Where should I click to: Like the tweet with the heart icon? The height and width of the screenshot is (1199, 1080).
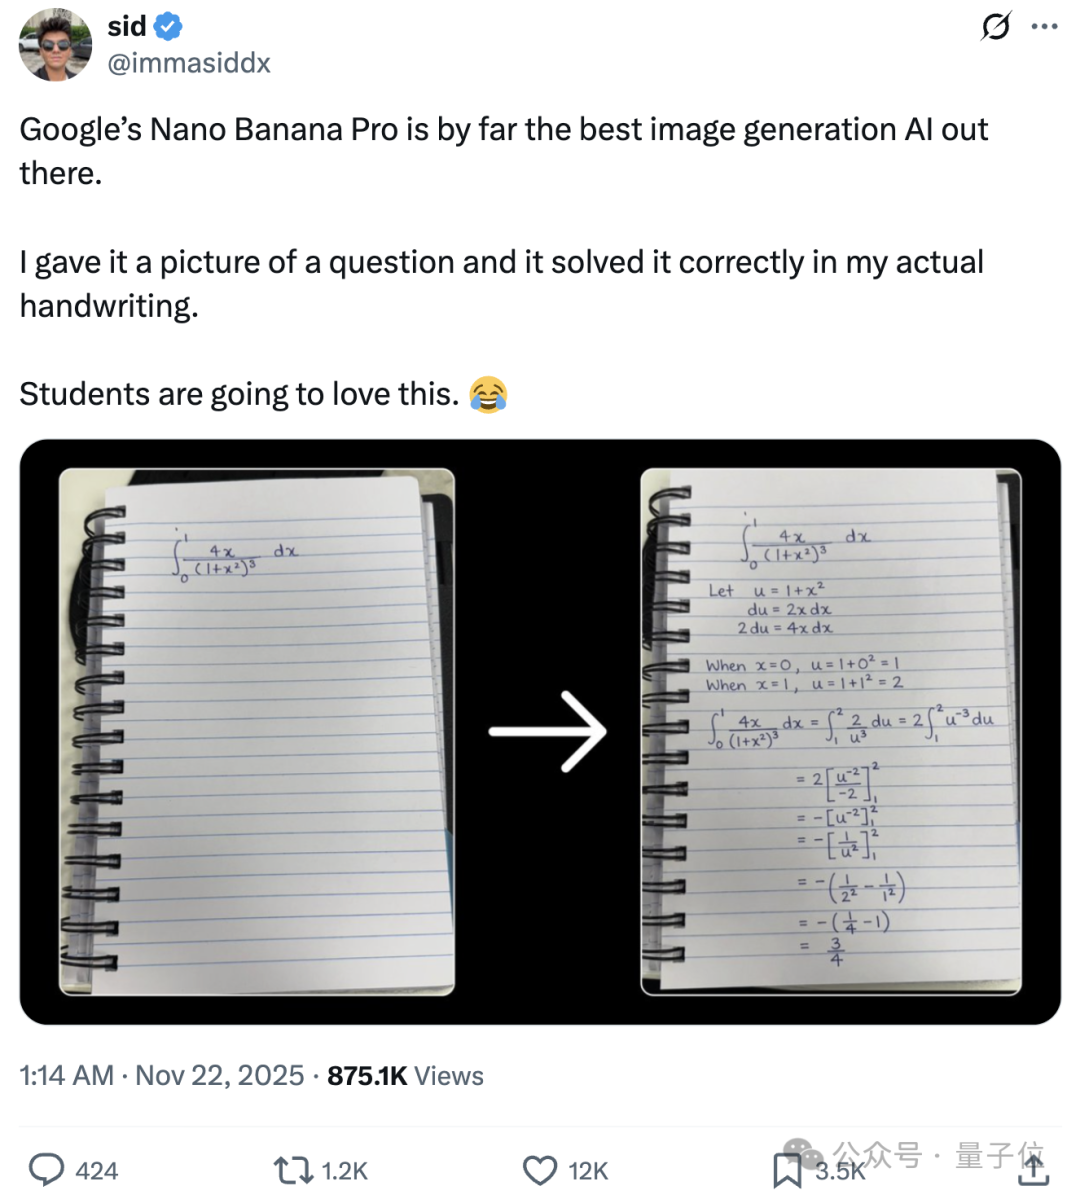pos(540,1170)
